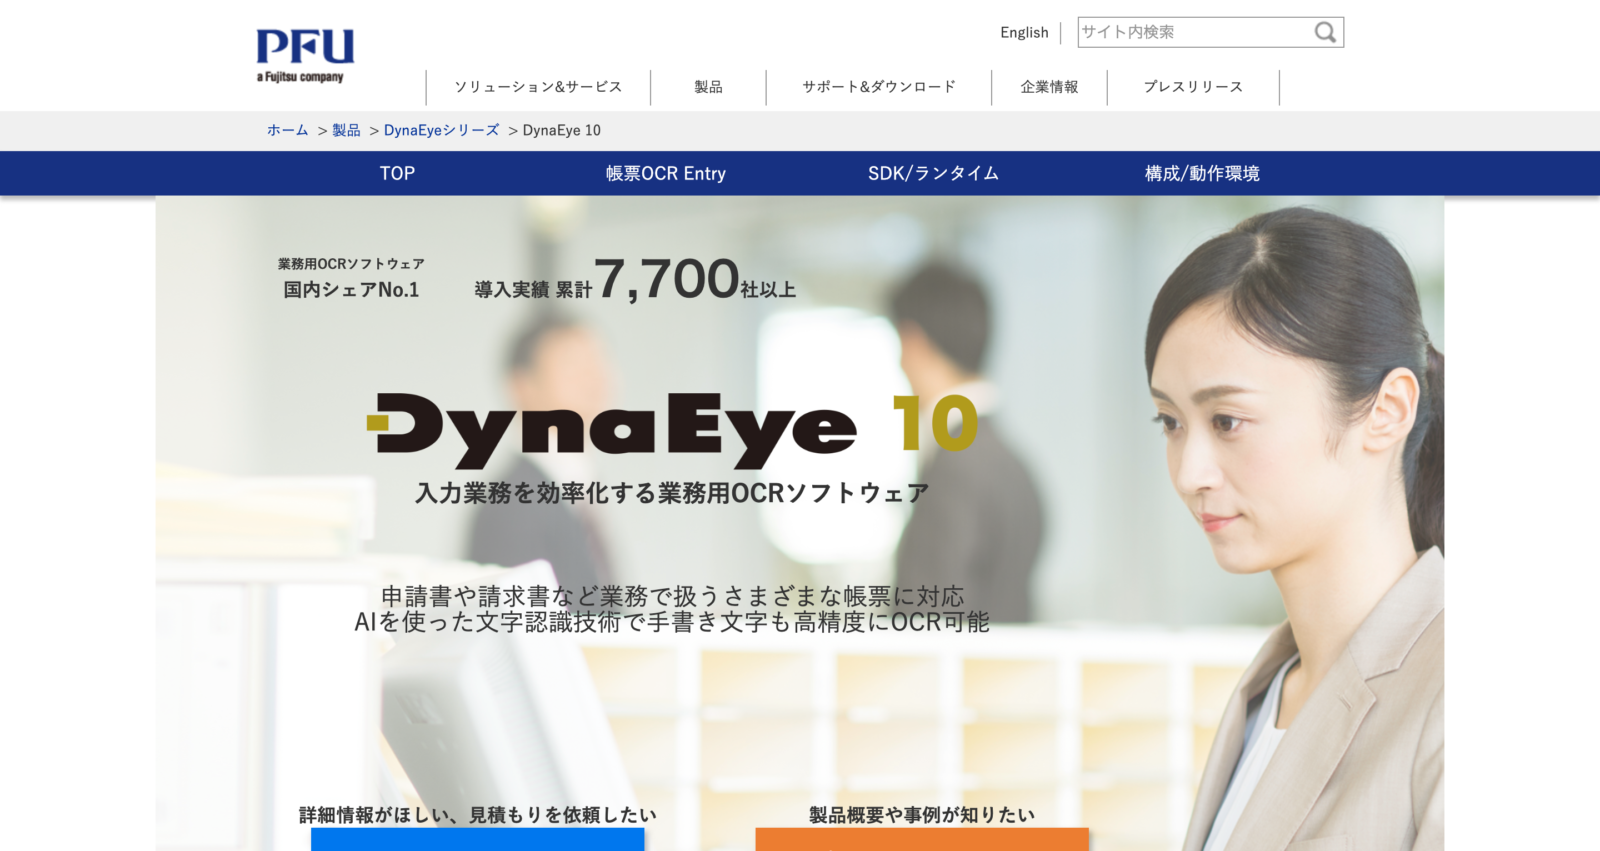
Task: Select the SDK/ランタイム tab
Action: tap(933, 173)
